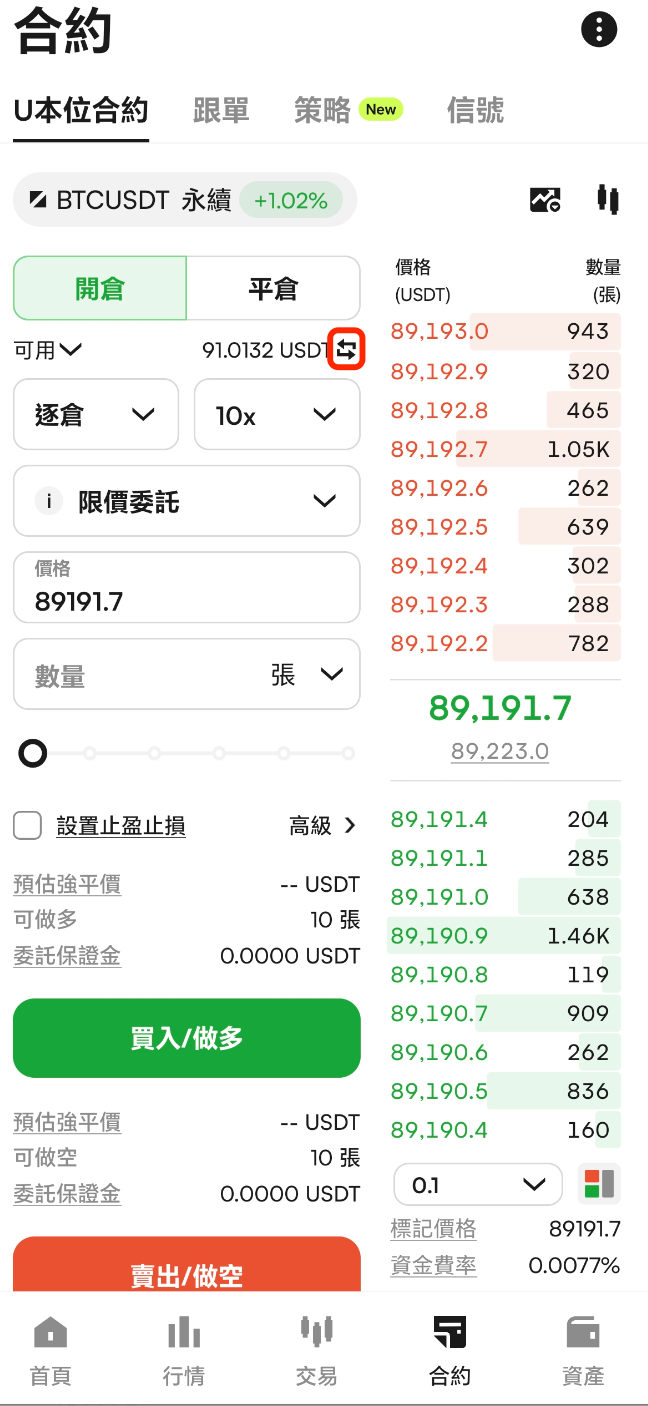Focus the 價格 price input field
This screenshot has width=648, height=1406.
pos(186,600)
